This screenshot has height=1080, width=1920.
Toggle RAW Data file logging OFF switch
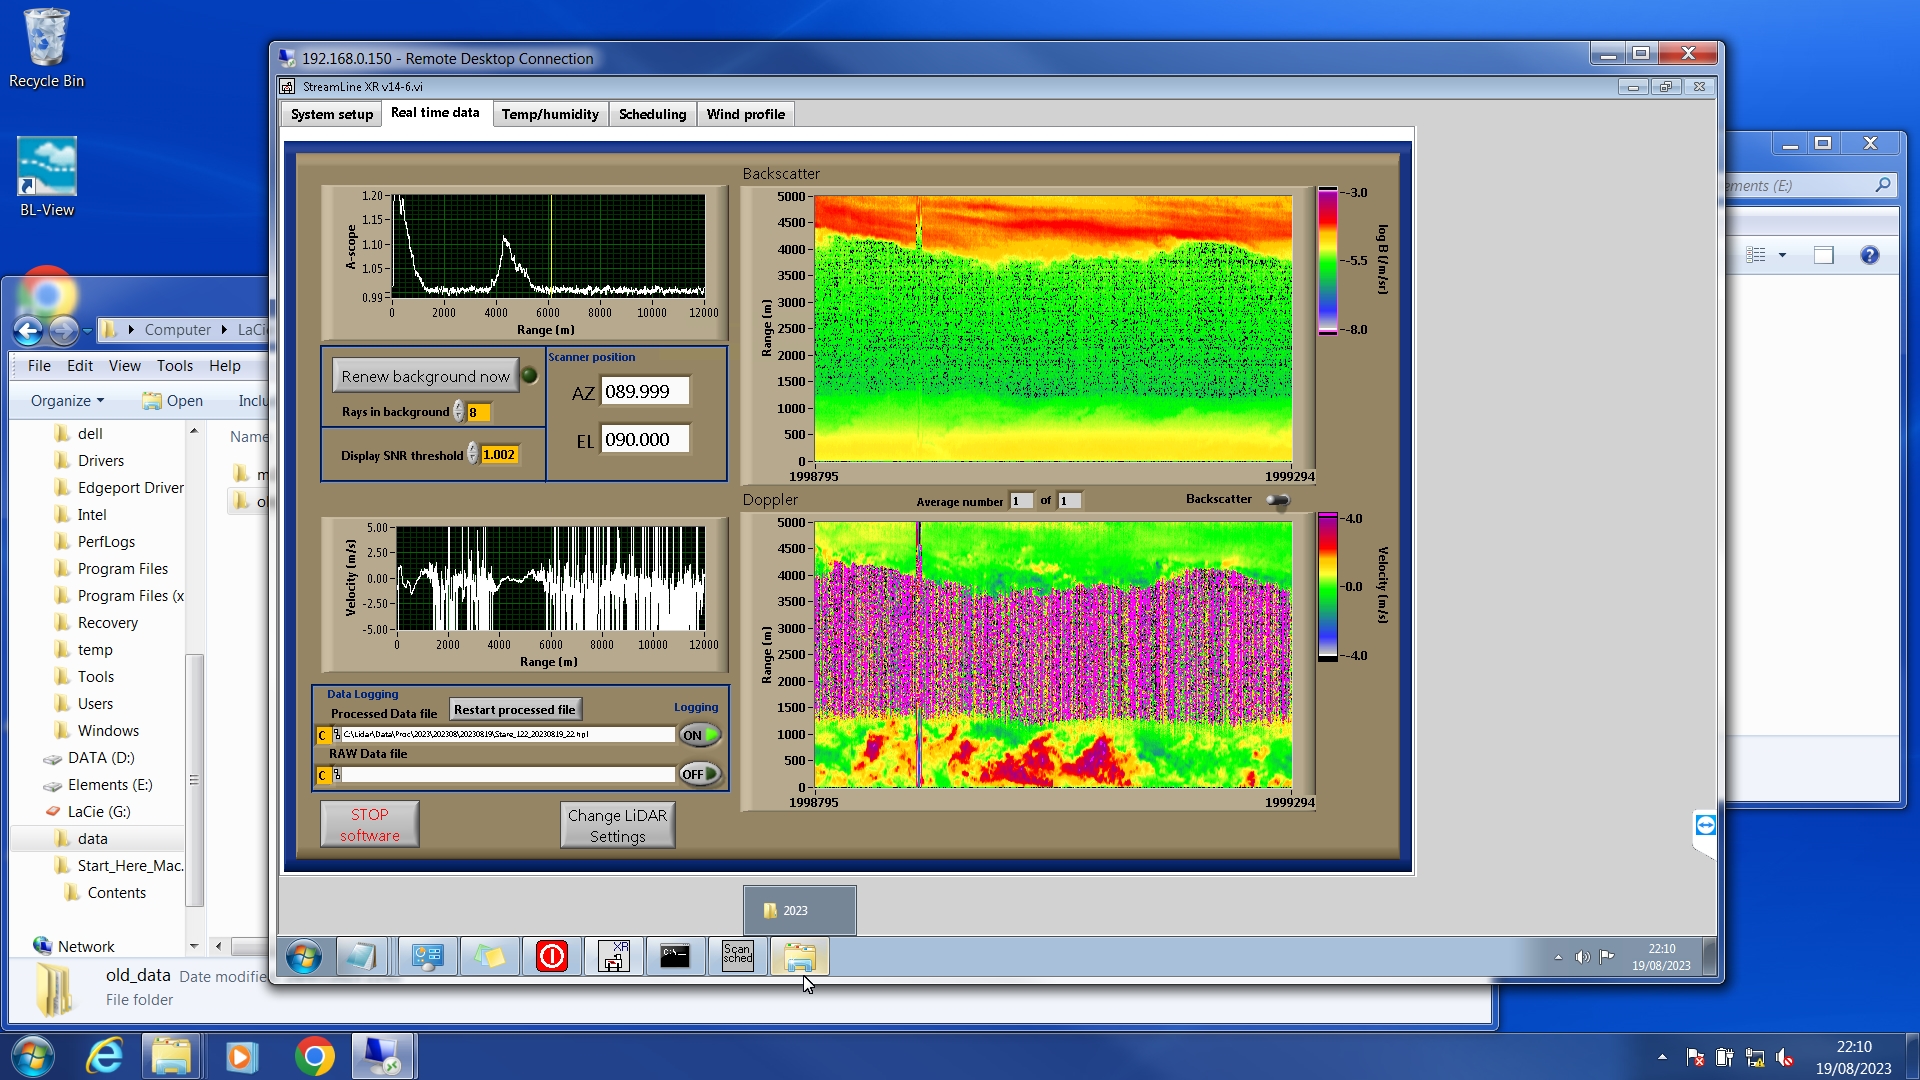point(700,774)
